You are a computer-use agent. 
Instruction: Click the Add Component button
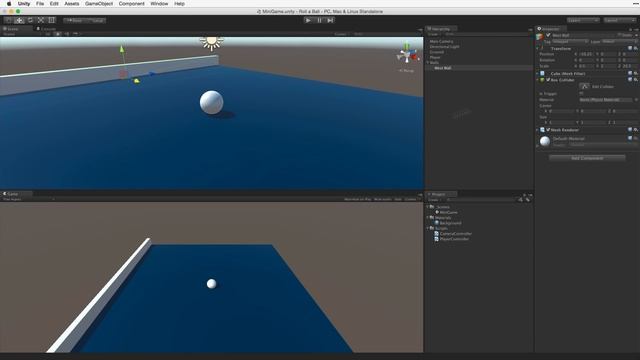587,158
